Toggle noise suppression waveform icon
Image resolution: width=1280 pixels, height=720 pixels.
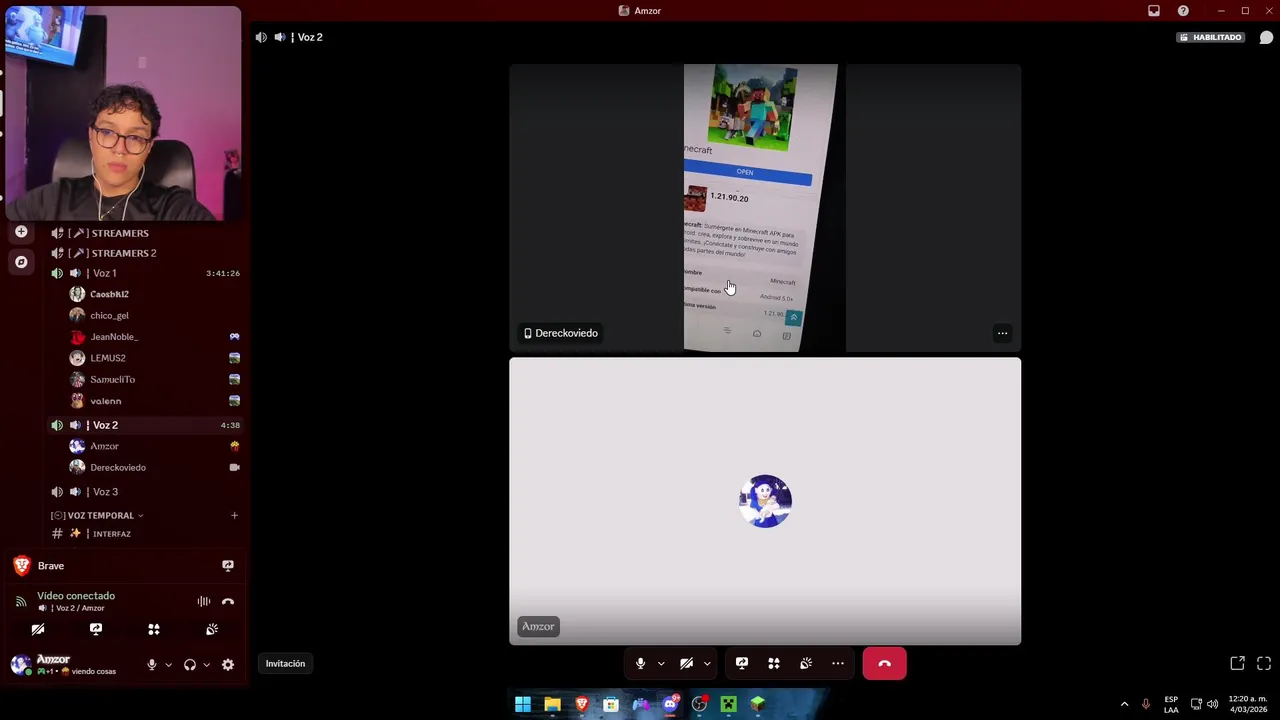click(x=204, y=601)
